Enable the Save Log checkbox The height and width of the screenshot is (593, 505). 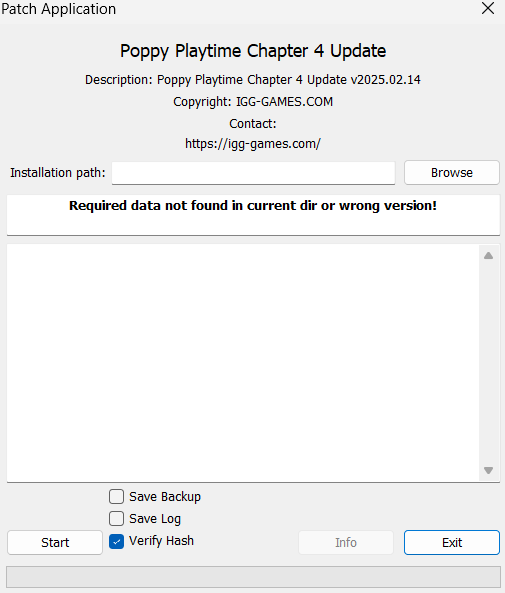(x=117, y=518)
